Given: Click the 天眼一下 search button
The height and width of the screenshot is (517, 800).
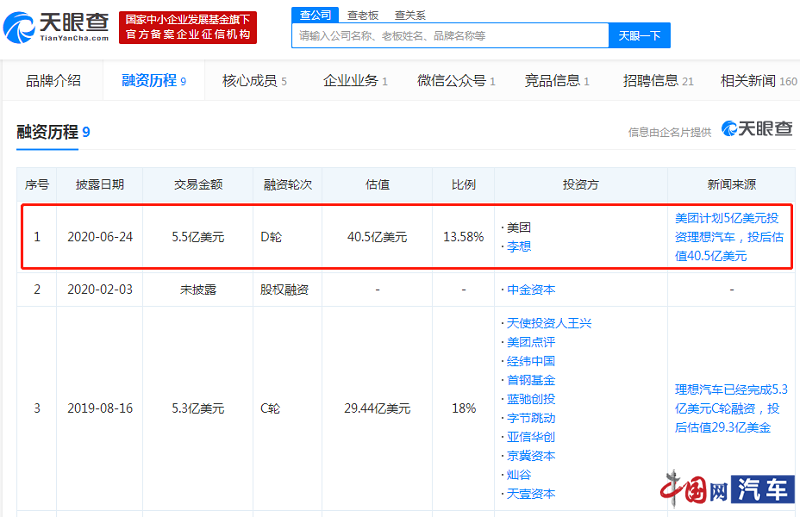Looking at the screenshot, I should coord(639,35).
